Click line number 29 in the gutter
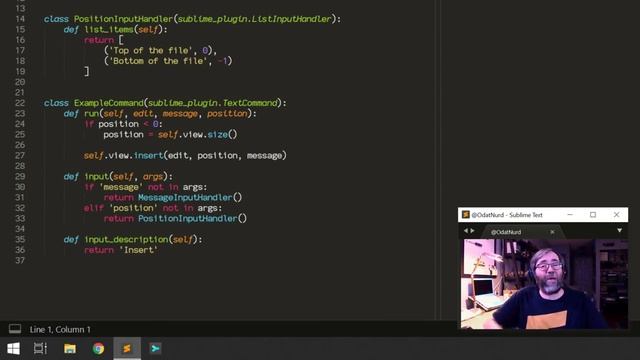 click(20, 176)
